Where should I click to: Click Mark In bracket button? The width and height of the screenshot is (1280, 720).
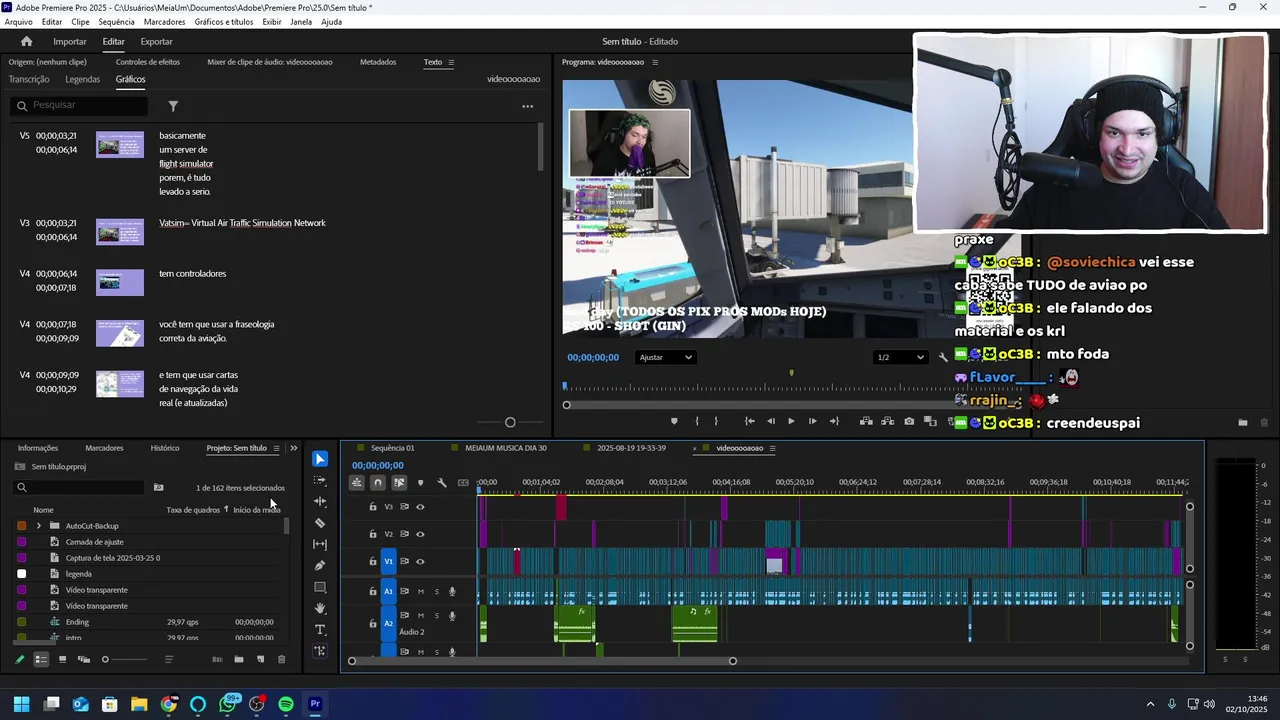[697, 421]
